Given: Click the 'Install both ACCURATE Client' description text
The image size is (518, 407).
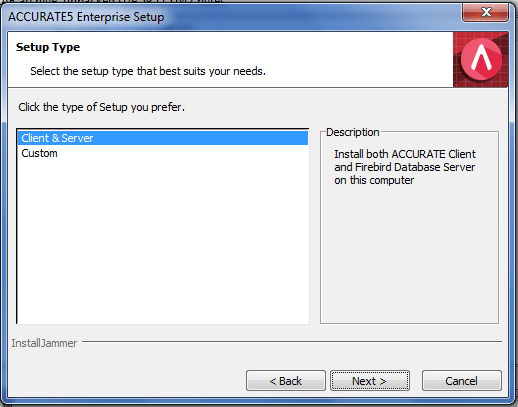Looking at the screenshot, I should [405, 154].
